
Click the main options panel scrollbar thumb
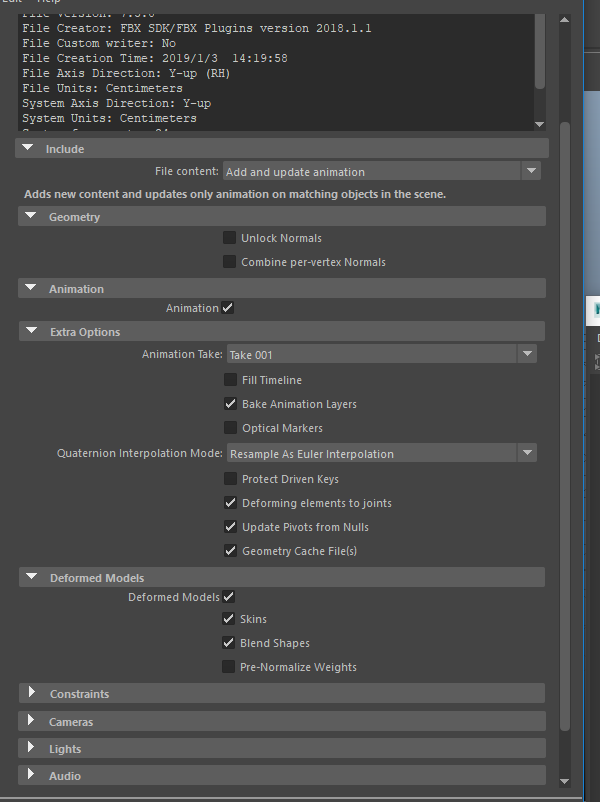(565, 426)
